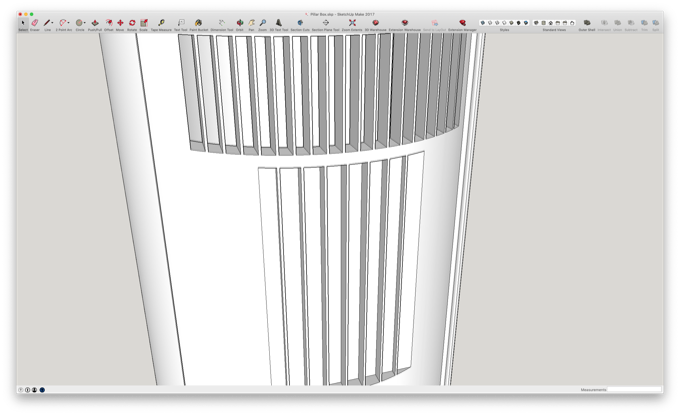Viewport: 680px width, 415px height.
Task: Pick the Offset tool
Action: 109,23
